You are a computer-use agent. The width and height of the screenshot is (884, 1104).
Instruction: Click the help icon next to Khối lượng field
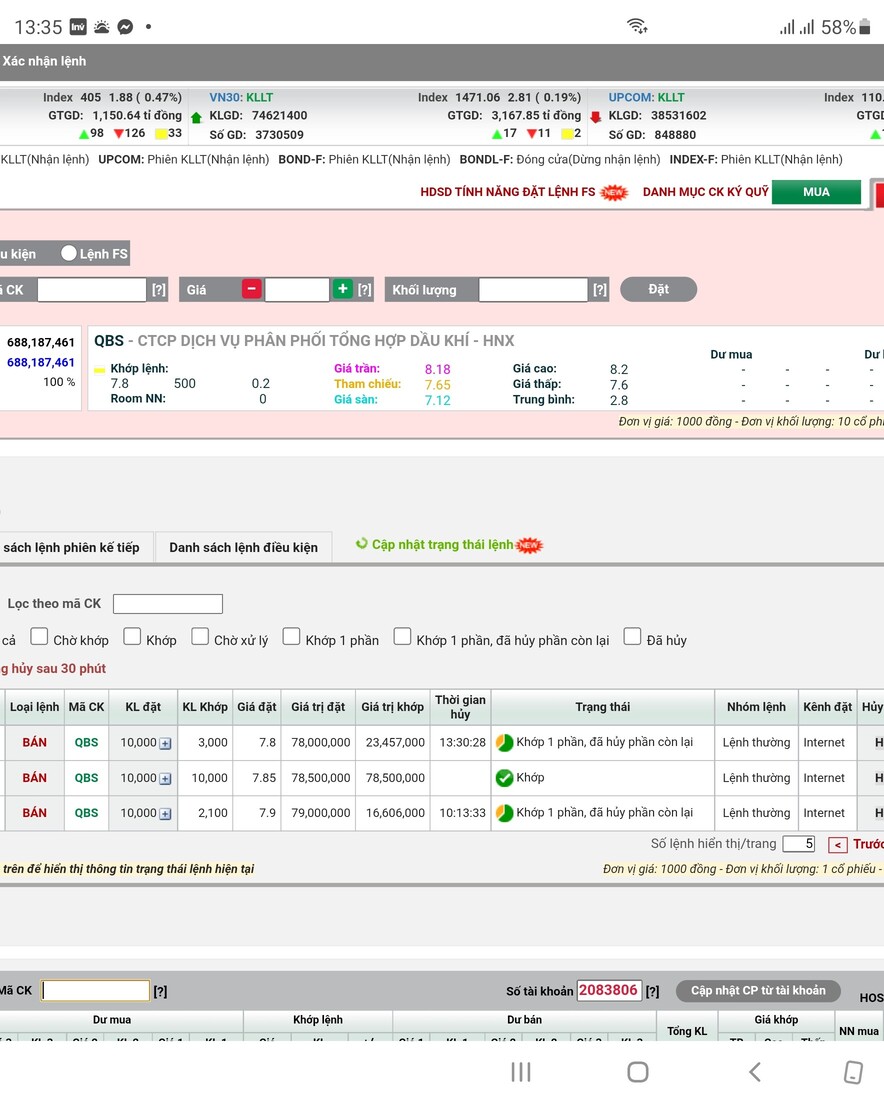600,290
